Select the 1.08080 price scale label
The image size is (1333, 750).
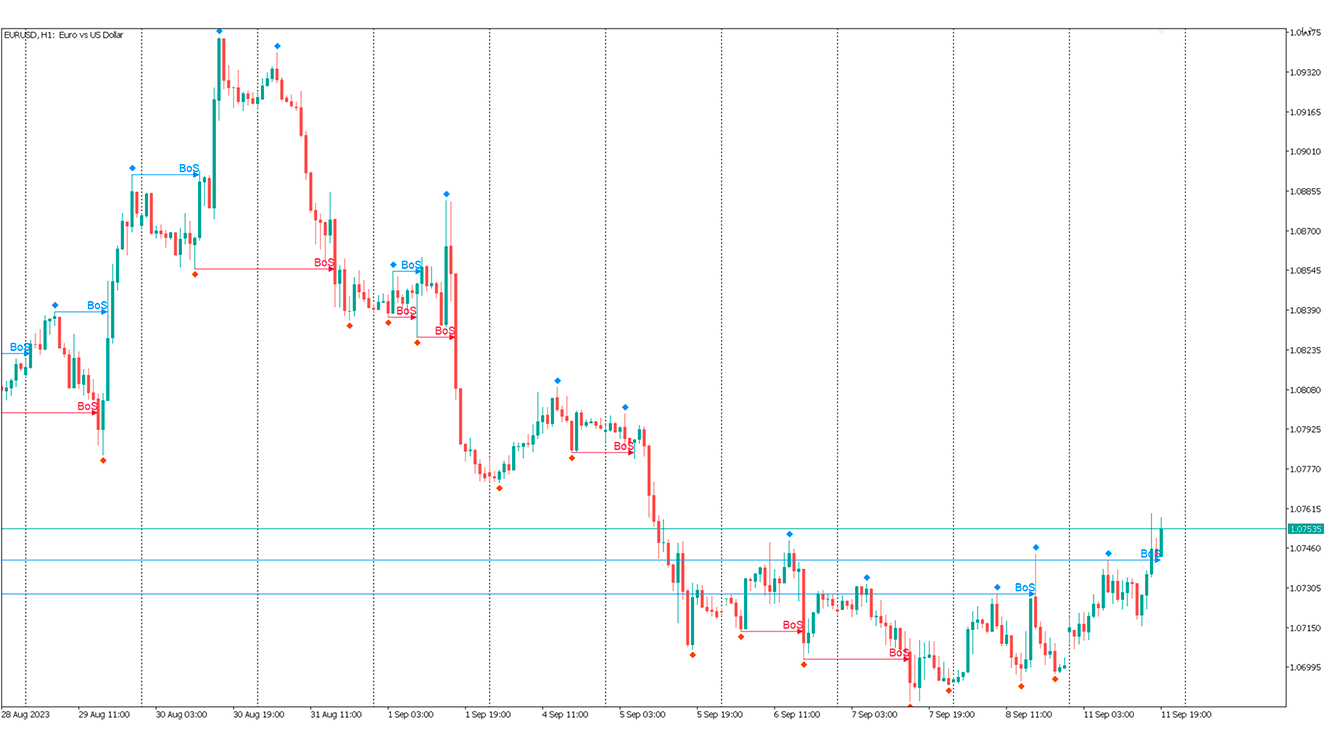tap(1306, 390)
